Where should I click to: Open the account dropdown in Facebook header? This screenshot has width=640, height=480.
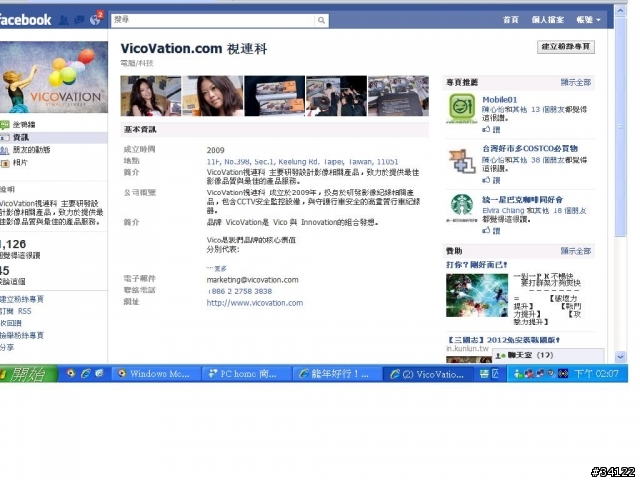[x=588, y=20]
